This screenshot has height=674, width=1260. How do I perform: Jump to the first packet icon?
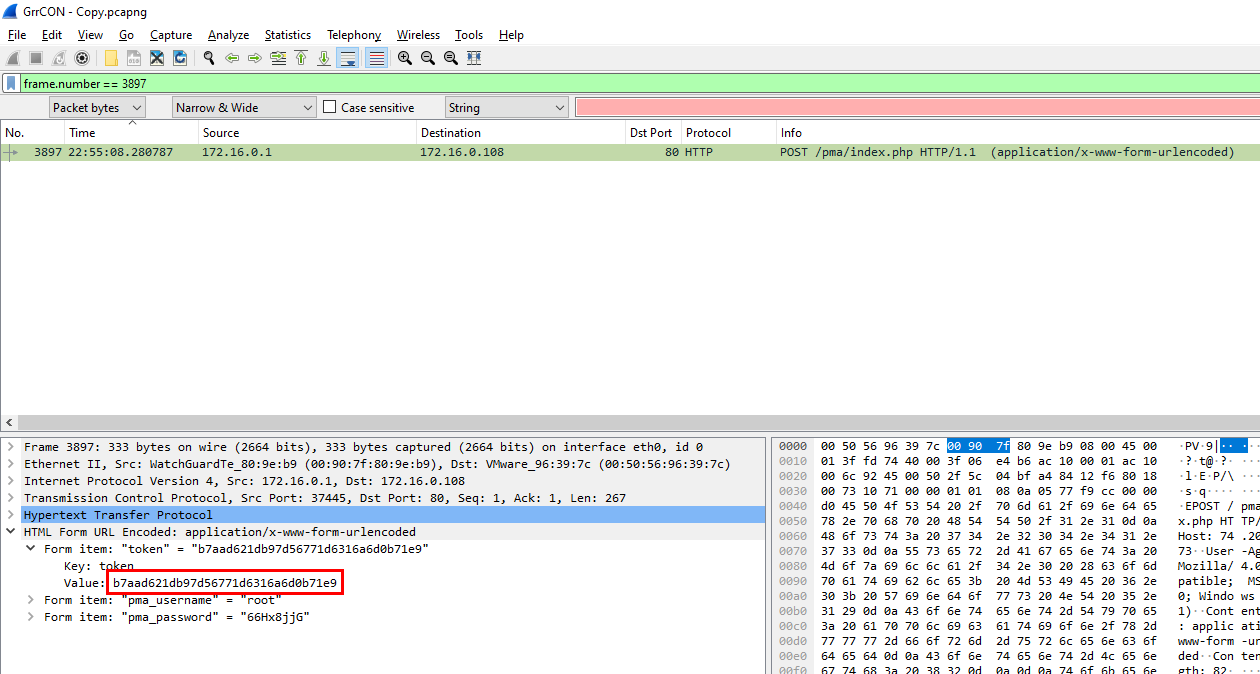[x=301, y=58]
